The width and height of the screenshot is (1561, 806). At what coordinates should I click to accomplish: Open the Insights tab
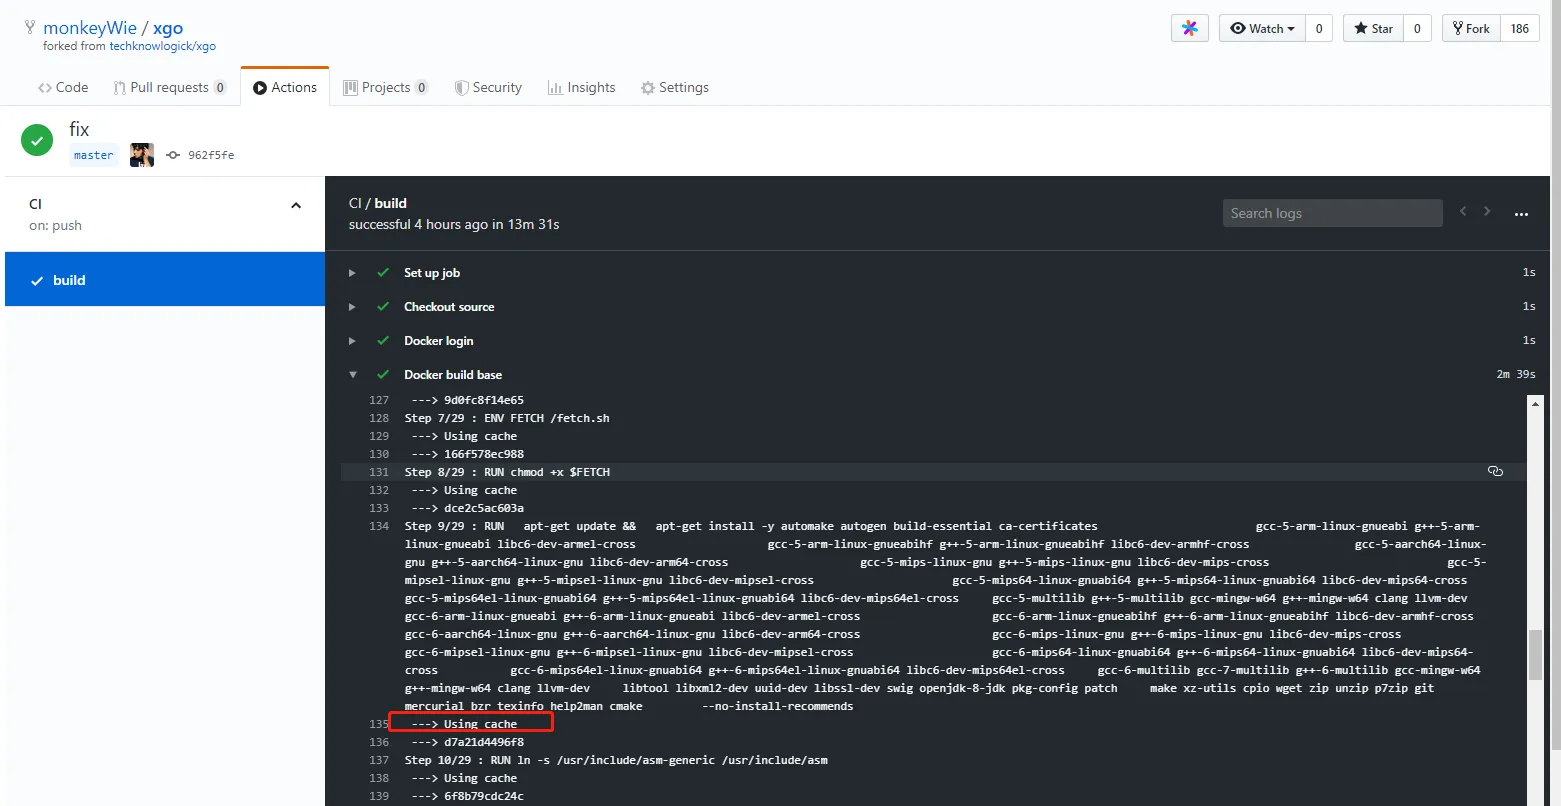pyautogui.click(x=581, y=88)
